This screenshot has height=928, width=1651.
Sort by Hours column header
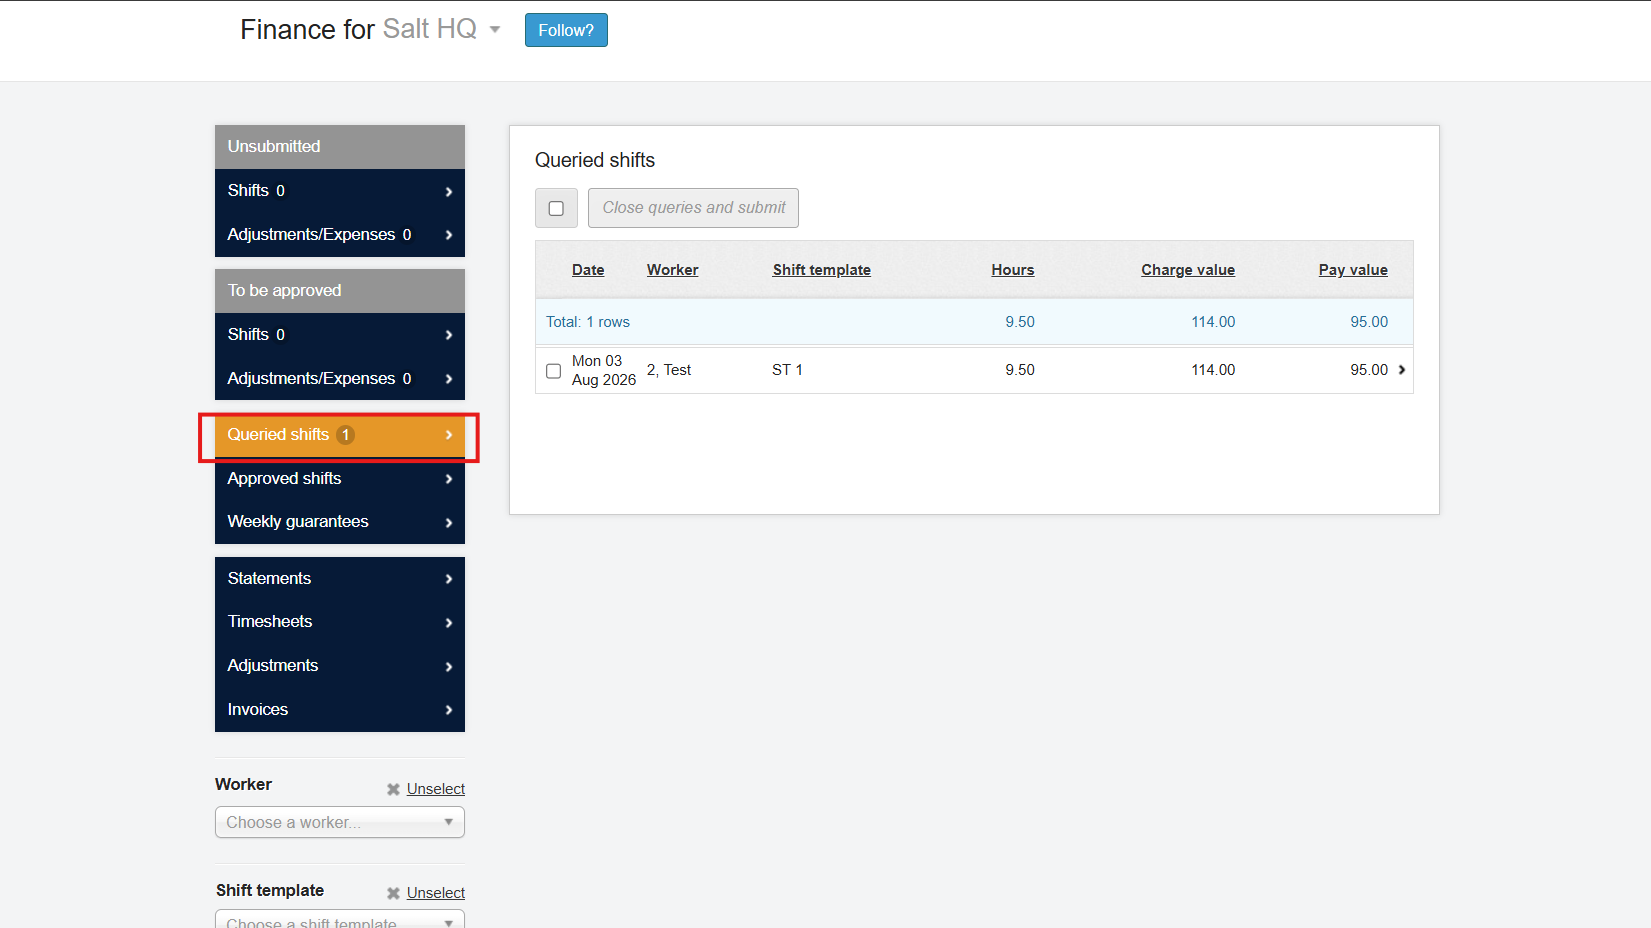1013,270
